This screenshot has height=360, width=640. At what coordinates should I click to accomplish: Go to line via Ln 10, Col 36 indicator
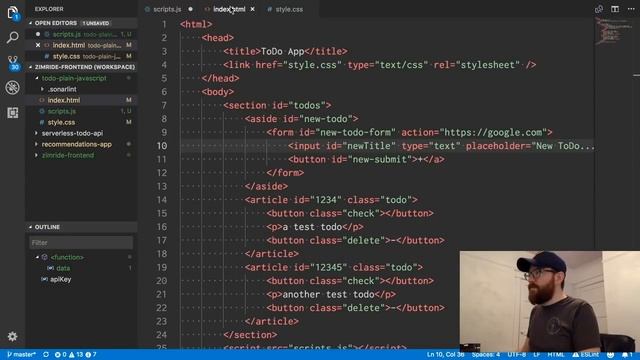(445, 354)
